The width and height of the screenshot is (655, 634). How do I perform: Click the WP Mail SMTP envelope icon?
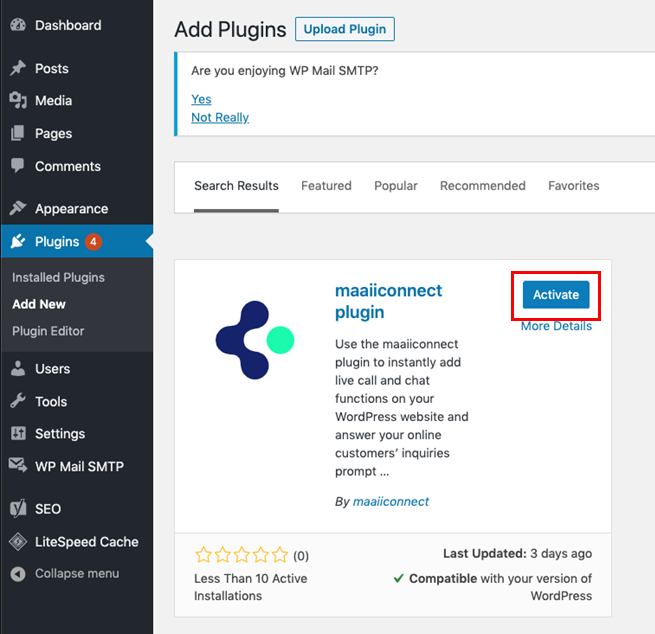pyautogui.click(x=18, y=466)
